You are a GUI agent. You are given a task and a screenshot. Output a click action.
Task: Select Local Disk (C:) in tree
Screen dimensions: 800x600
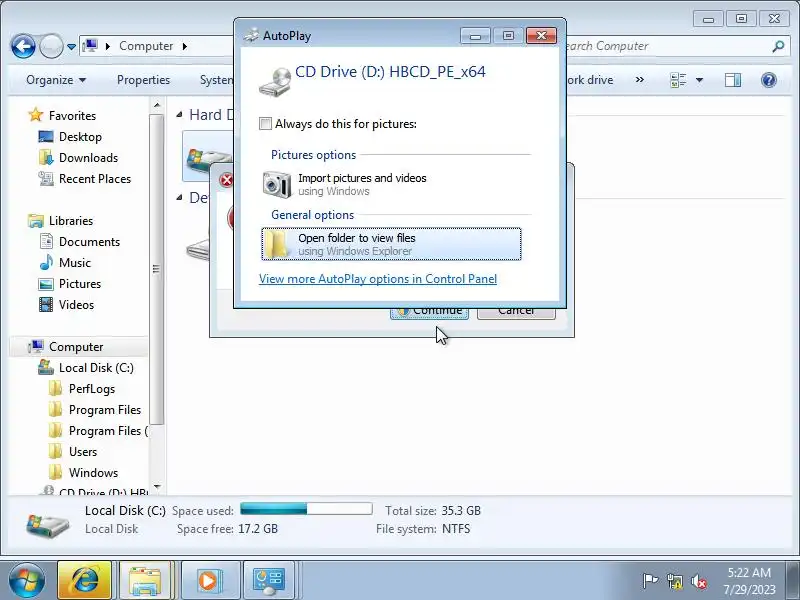pyautogui.click(x=96, y=368)
